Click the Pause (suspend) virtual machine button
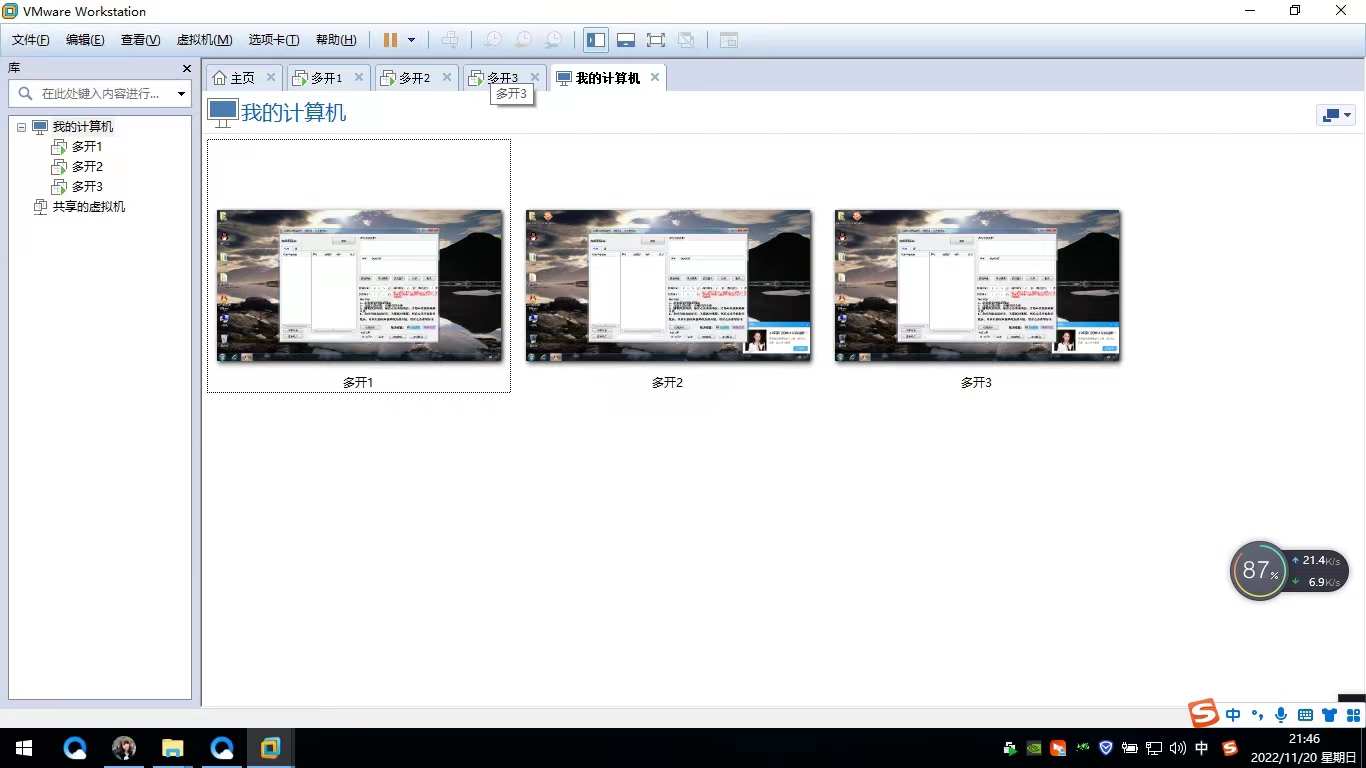This screenshot has width=1366, height=768. [x=390, y=40]
